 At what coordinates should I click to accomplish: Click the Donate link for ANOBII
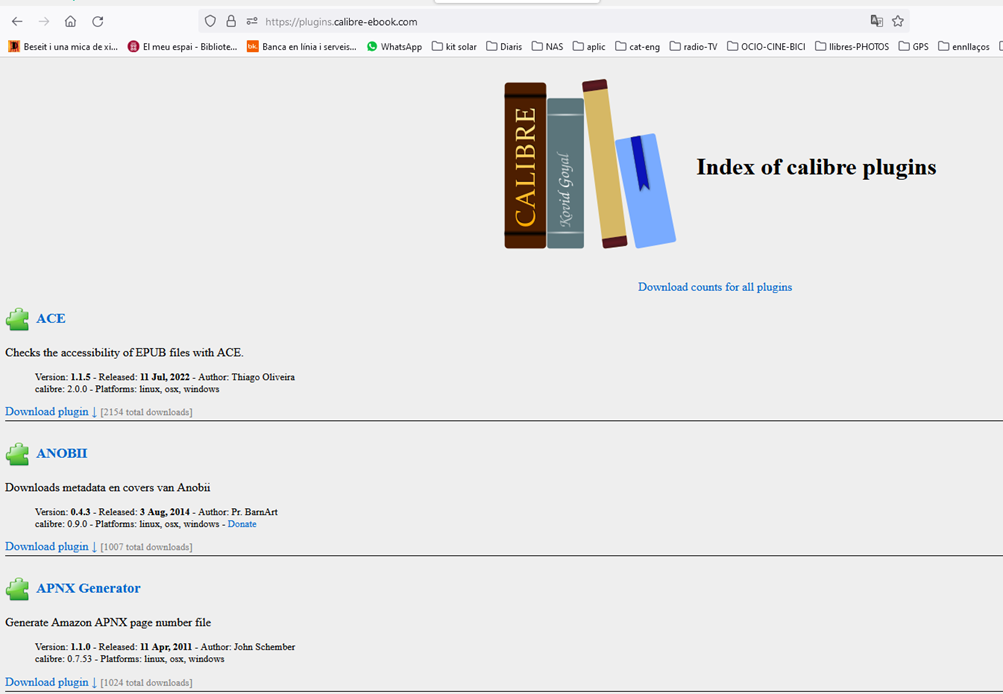241,524
